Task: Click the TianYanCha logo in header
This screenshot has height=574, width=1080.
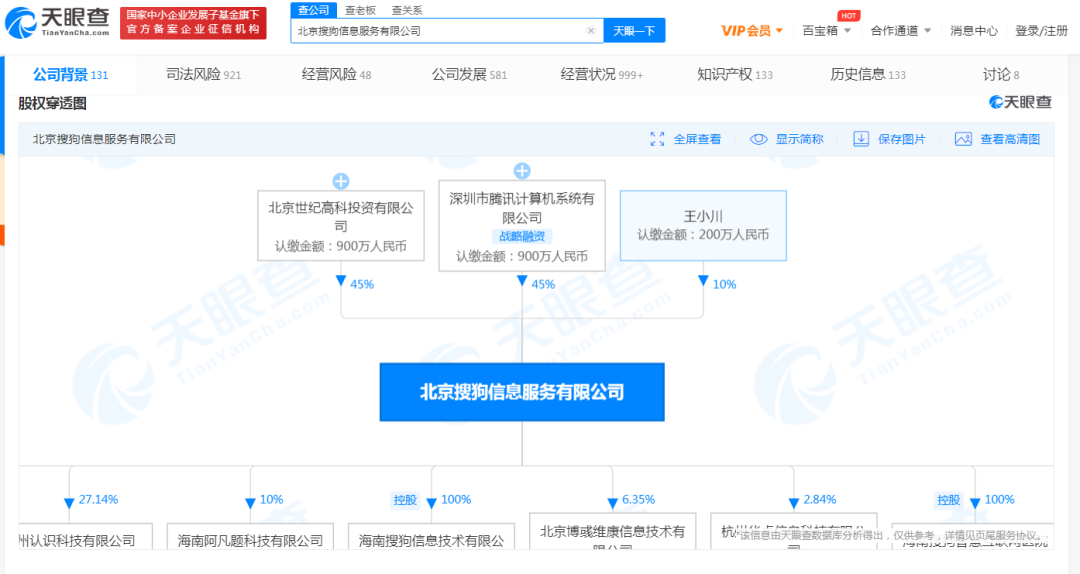Action: [57, 22]
